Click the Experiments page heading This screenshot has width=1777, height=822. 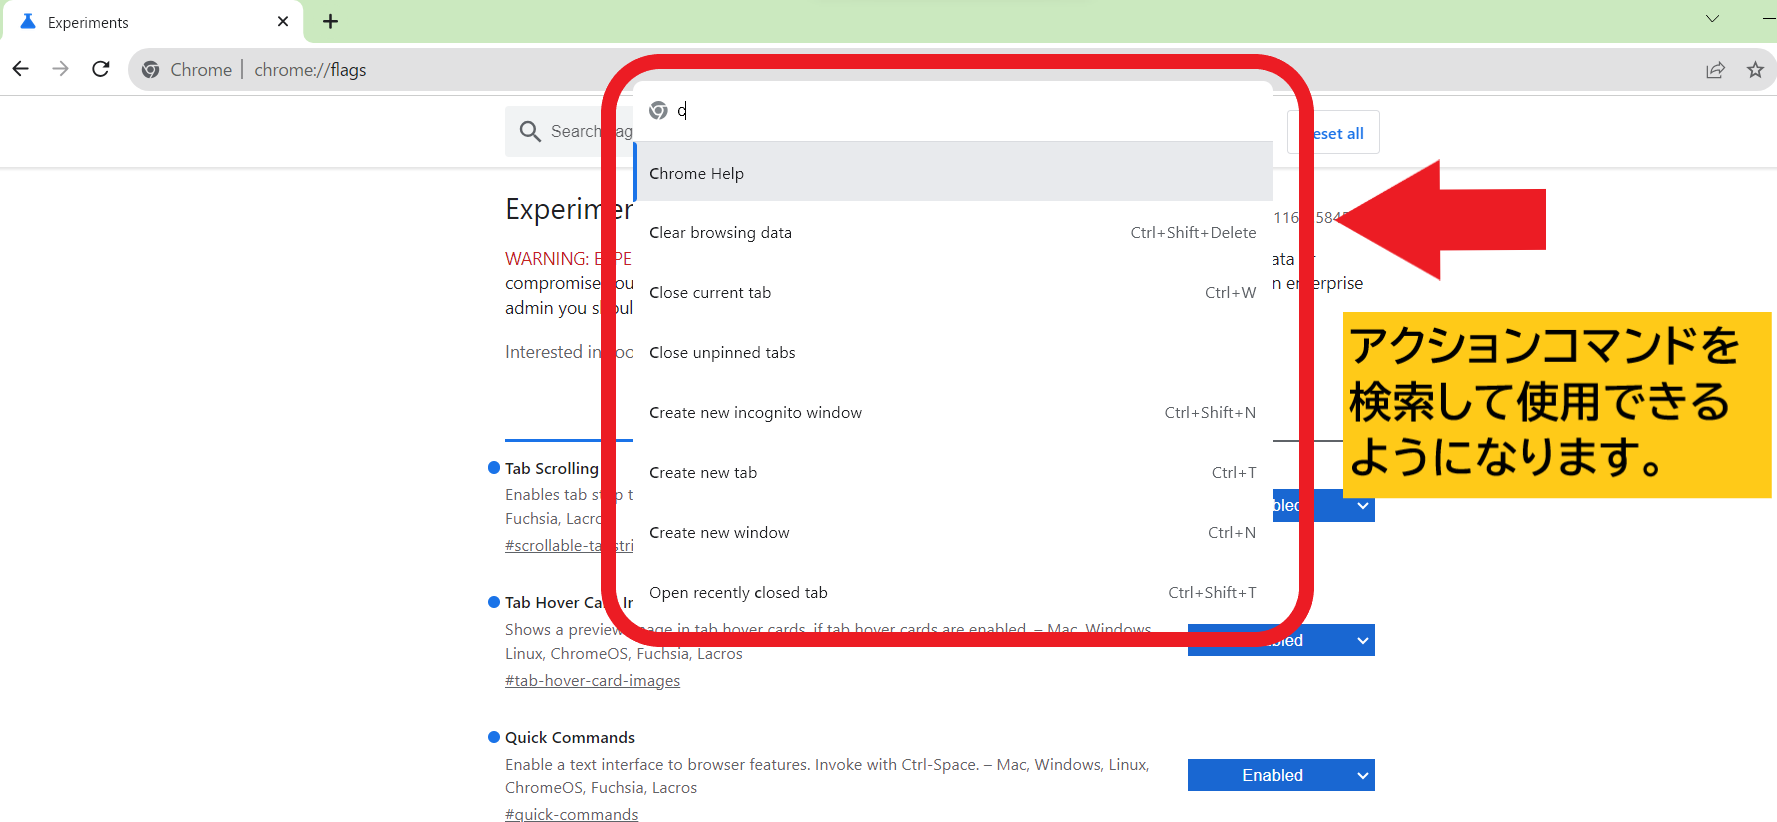click(x=568, y=209)
